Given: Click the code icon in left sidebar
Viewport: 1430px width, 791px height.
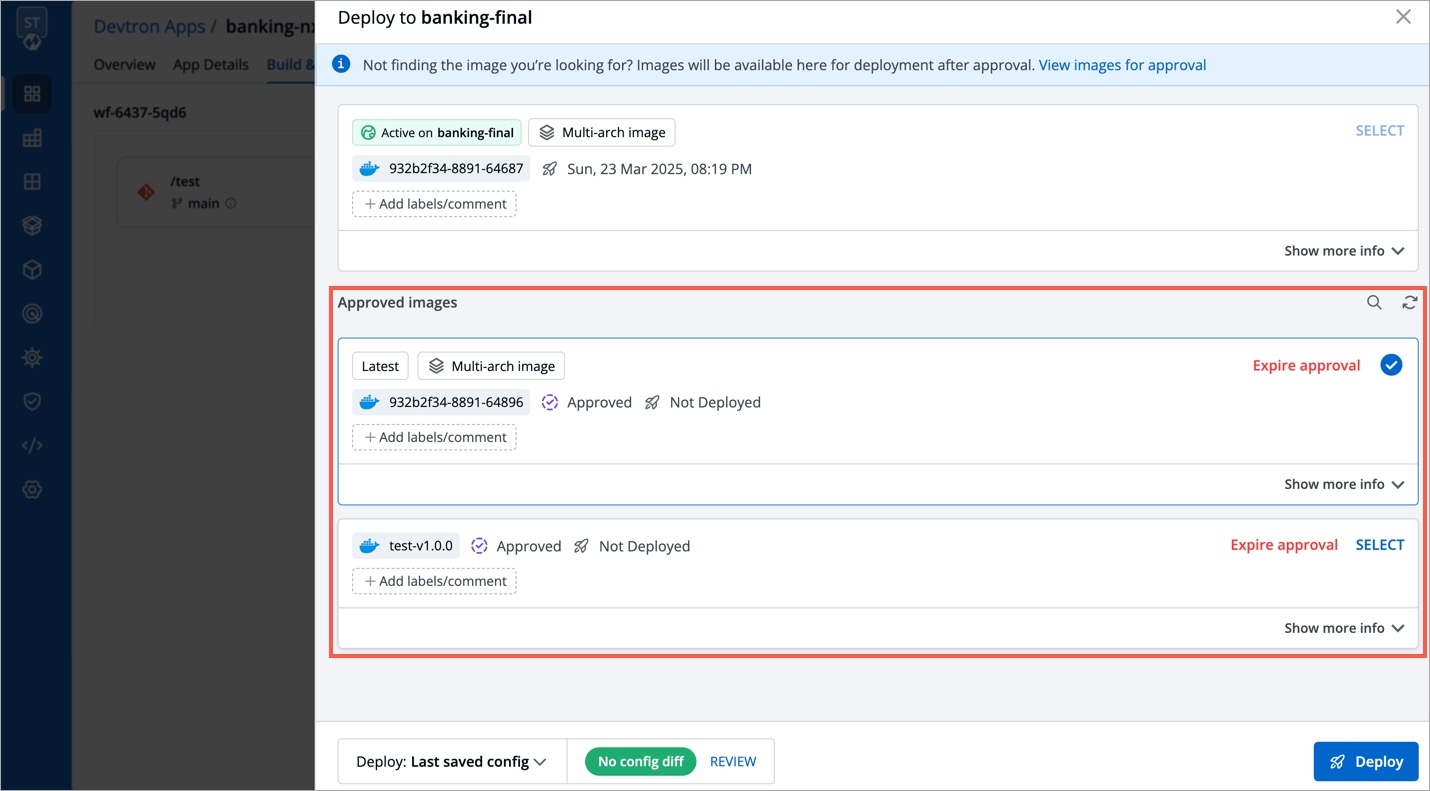Looking at the screenshot, I should click(x=32, y=445).
